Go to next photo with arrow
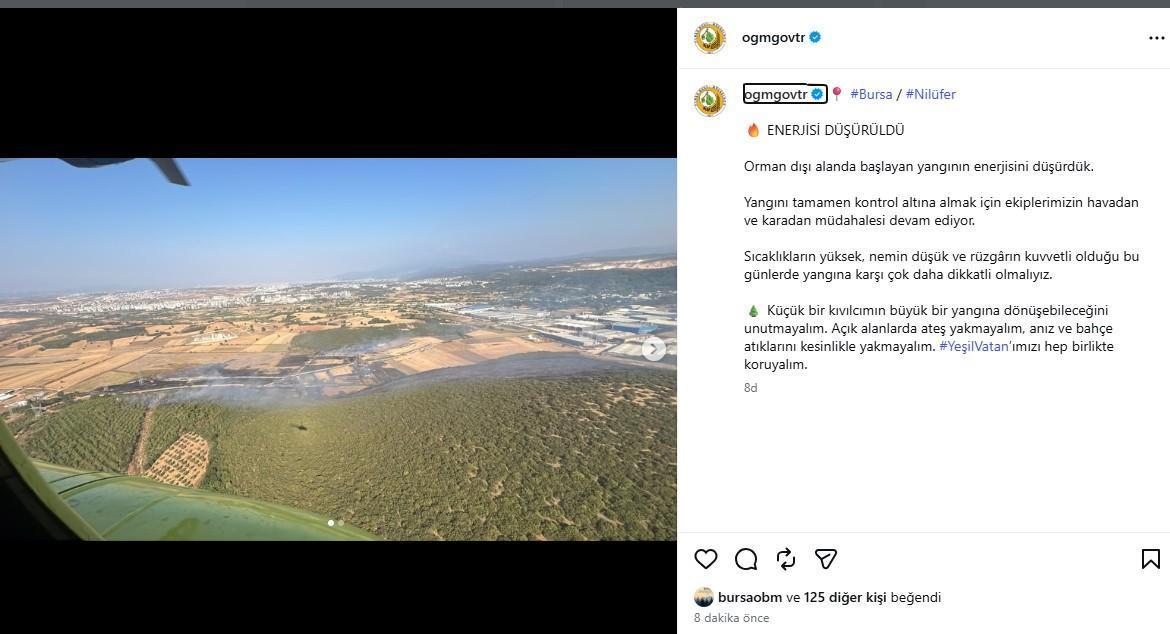The height and width of the screenshot is (634, 1170). [654, 348]
